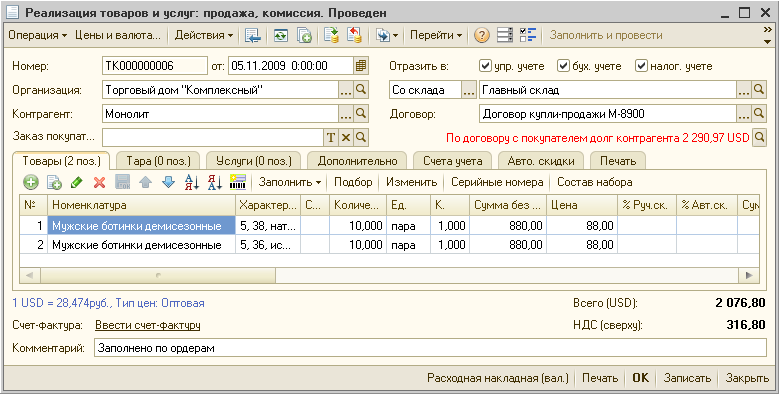Screen dimensions: 779x394
Task: Sort rows descending Я-А
Action: (215, 182)
